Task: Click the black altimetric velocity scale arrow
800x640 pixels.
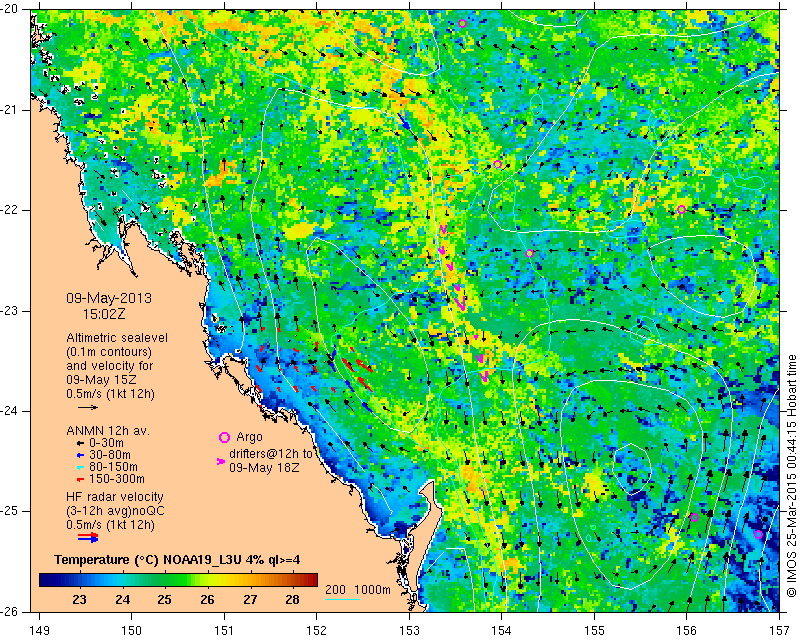Action: pos(88,407)
